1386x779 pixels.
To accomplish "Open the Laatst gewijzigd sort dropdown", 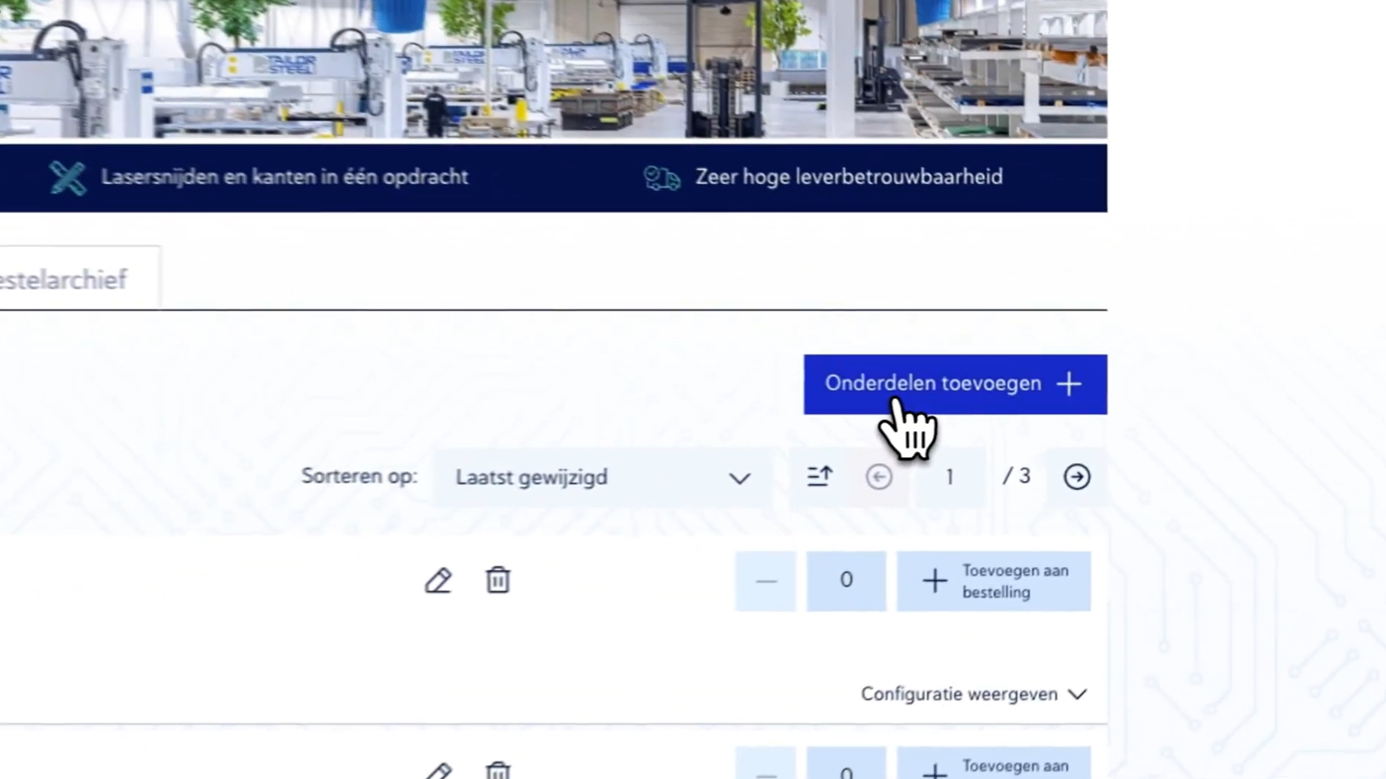I will (x=602, y=477).
